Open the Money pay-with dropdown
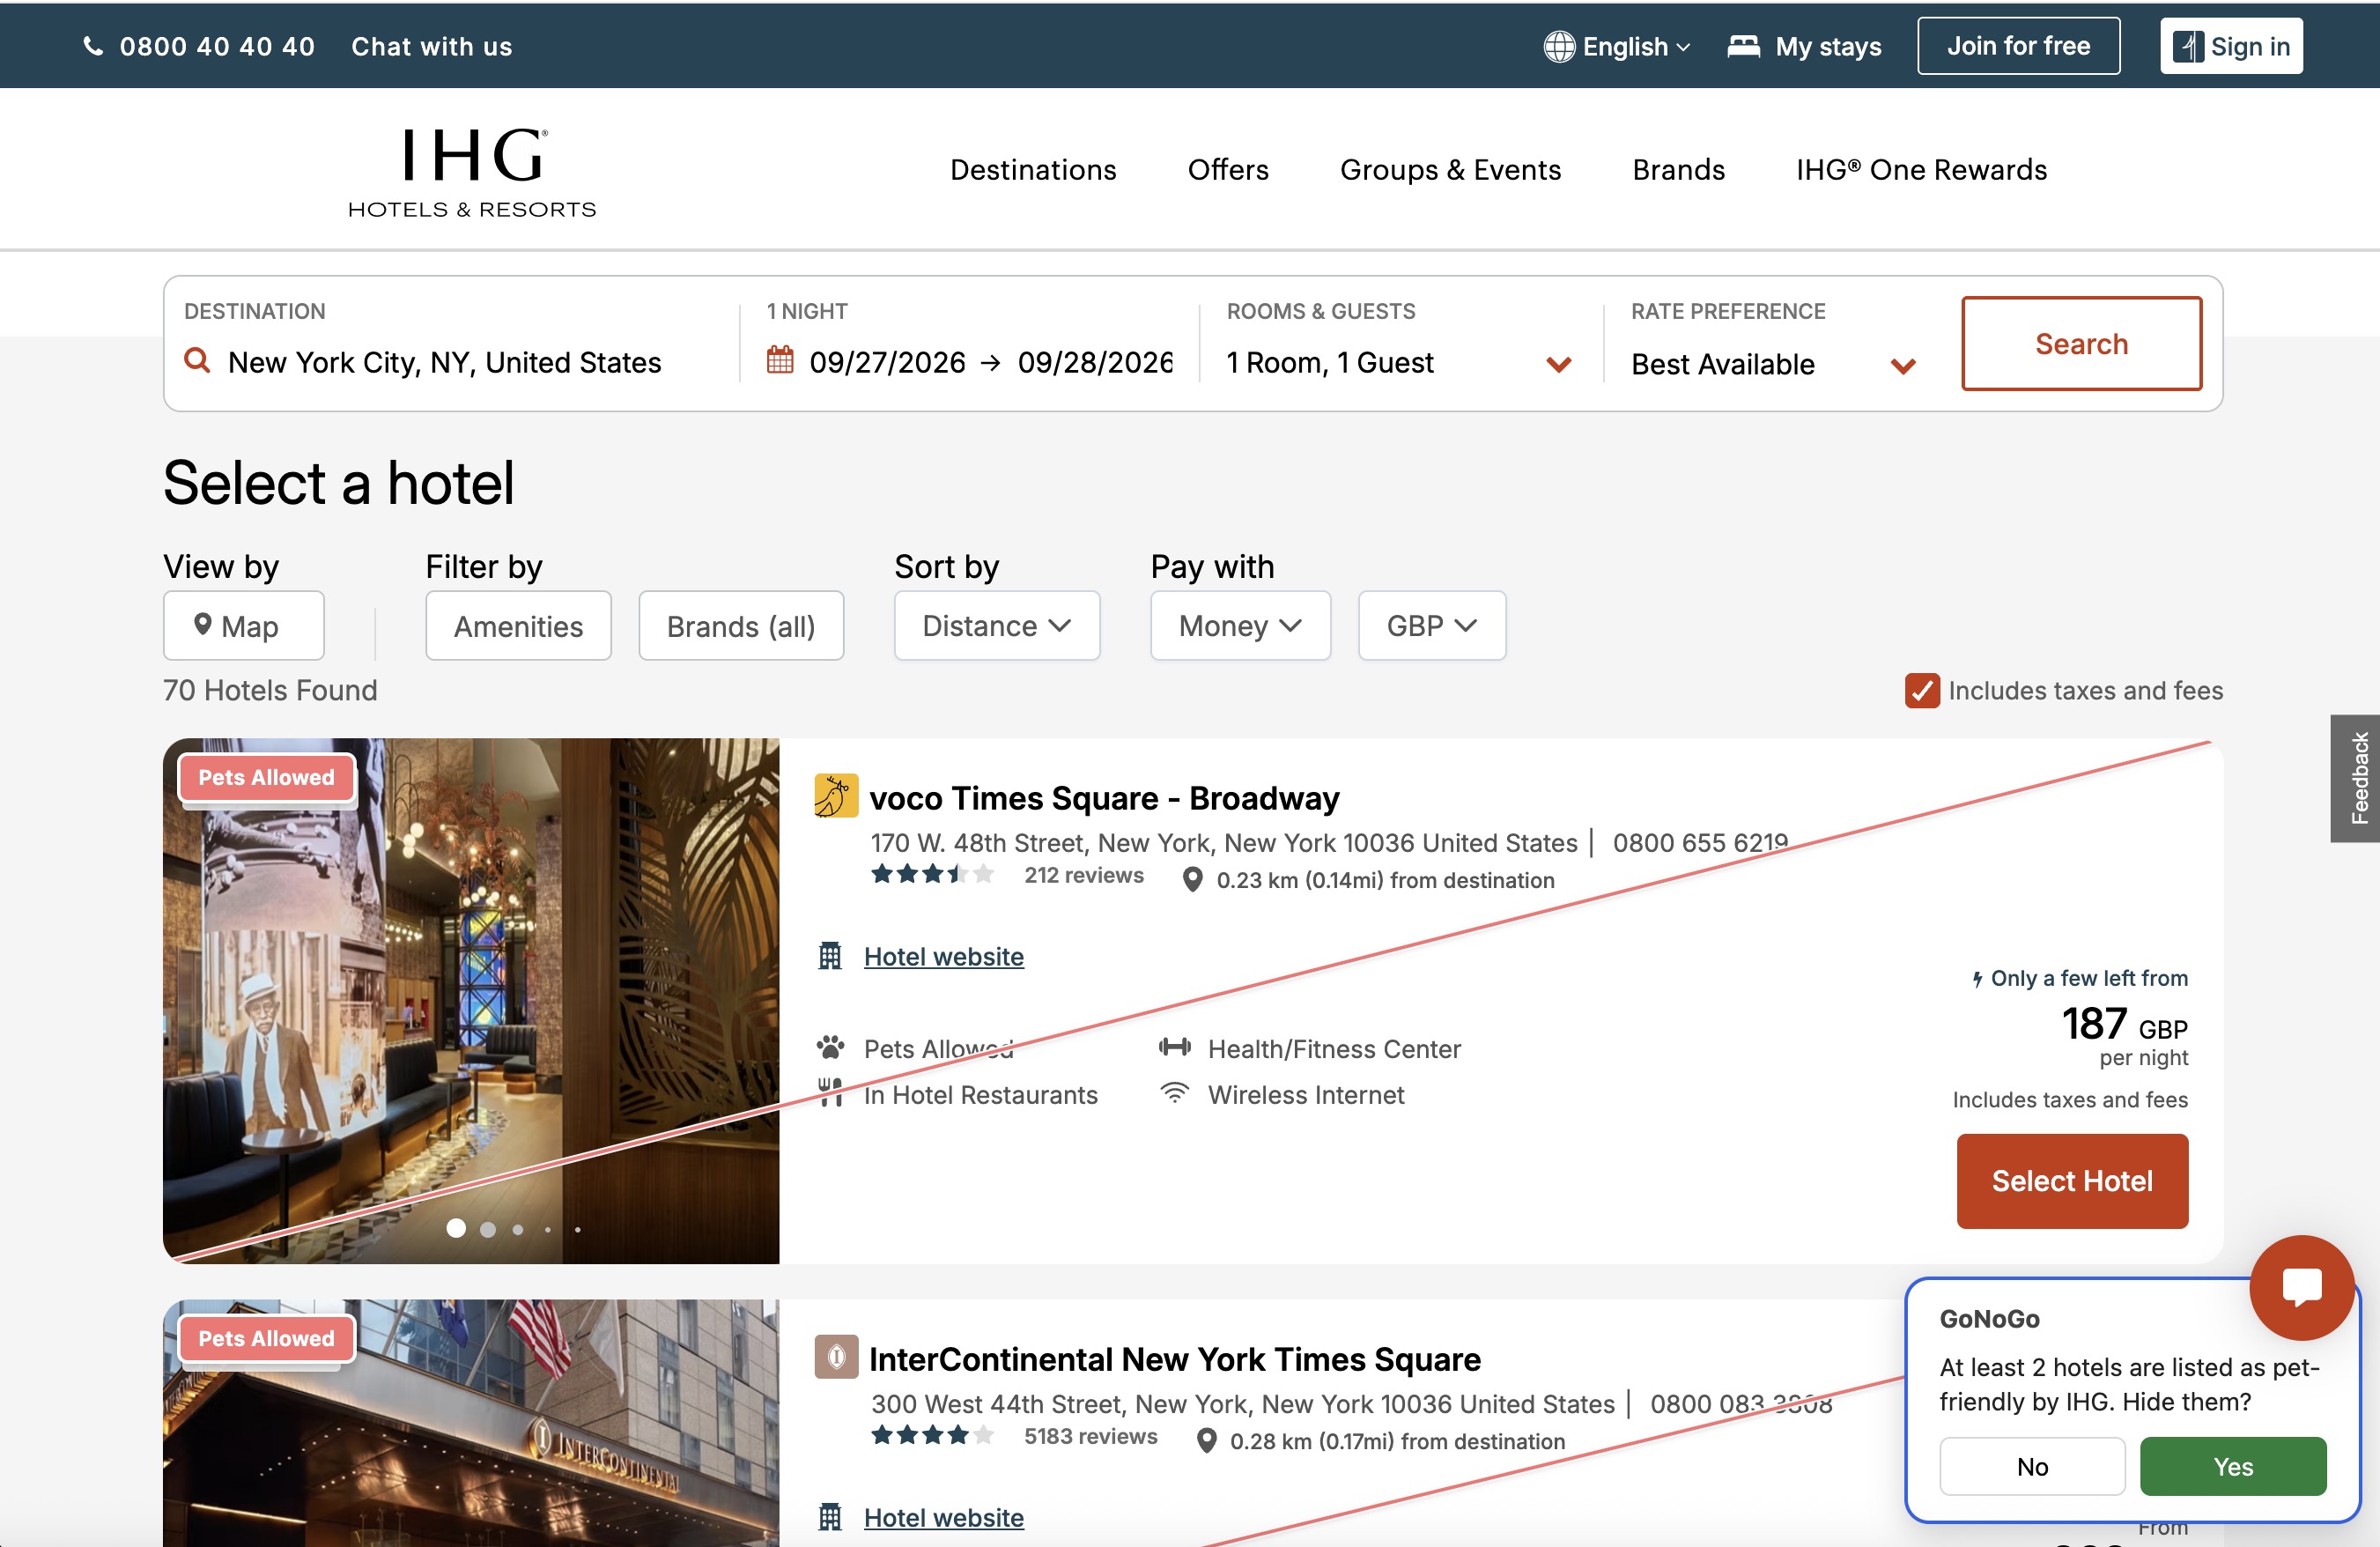Viewport: 2380px width, 1547px height. click(x=1240, y=625)
